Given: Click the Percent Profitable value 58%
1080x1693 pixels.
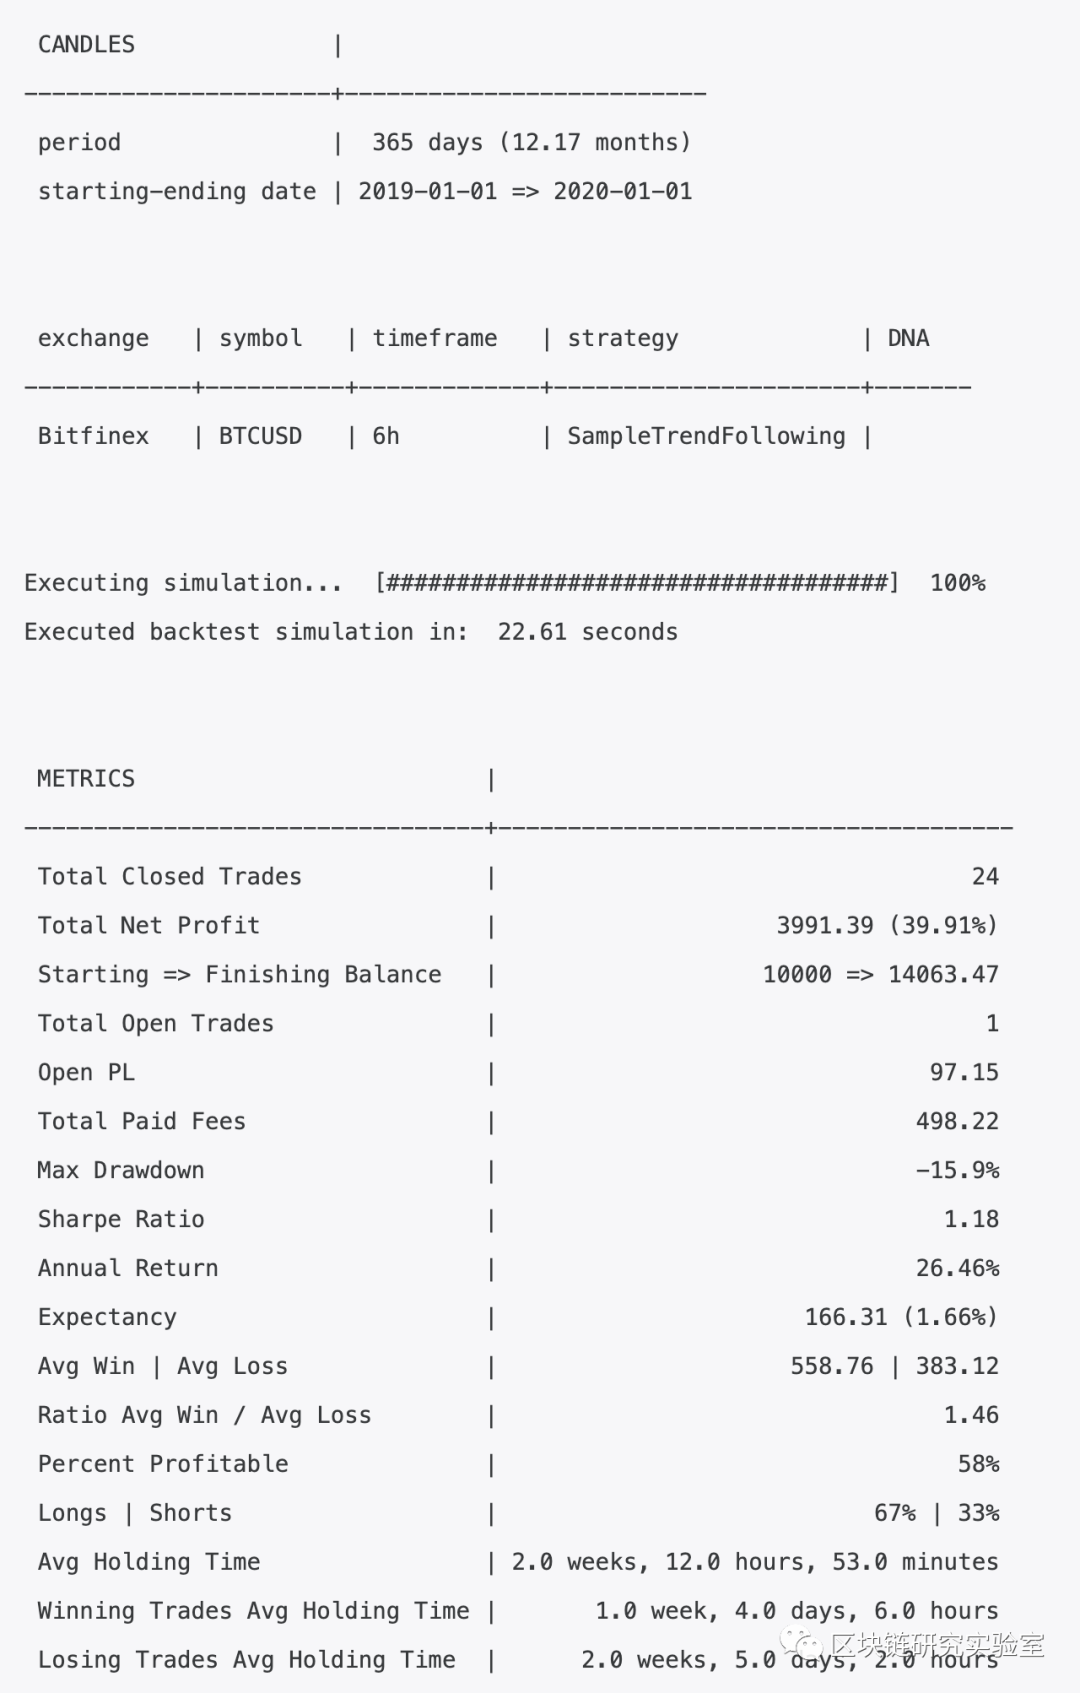Looking at the screenshot, I should [x=978, y=1464].
